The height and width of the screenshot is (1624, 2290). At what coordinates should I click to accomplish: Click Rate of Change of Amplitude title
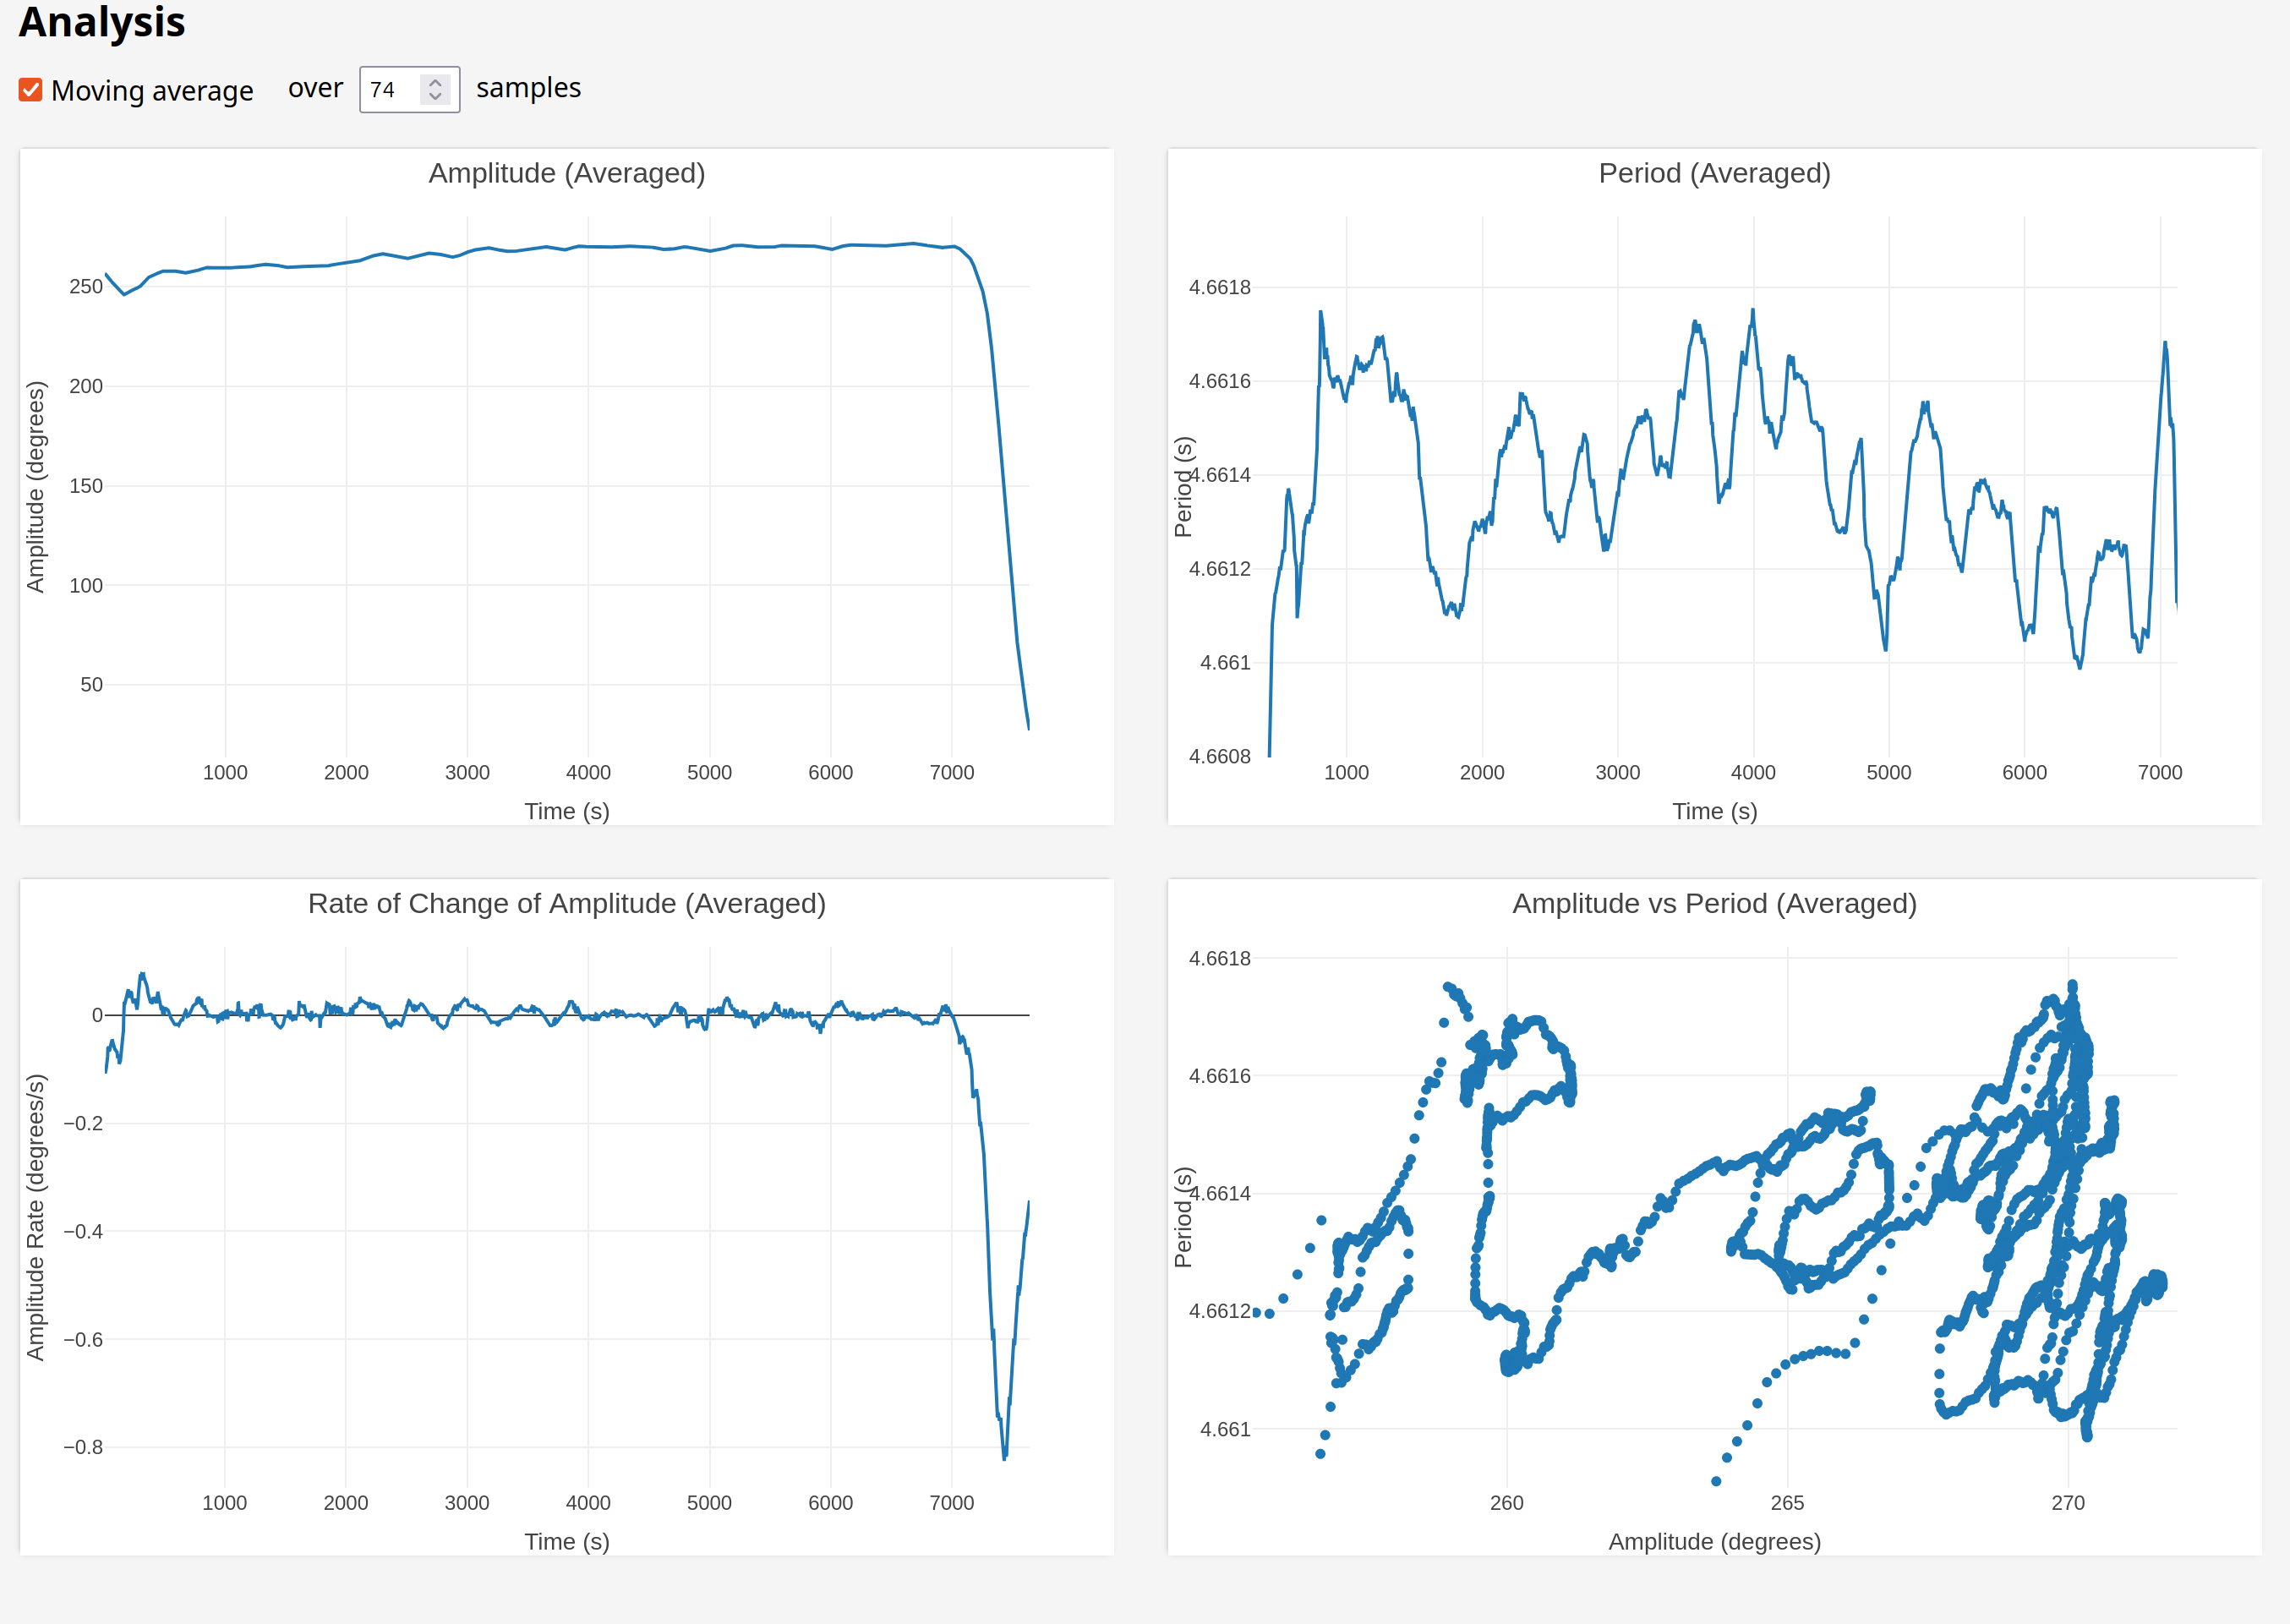pos(566,903)
